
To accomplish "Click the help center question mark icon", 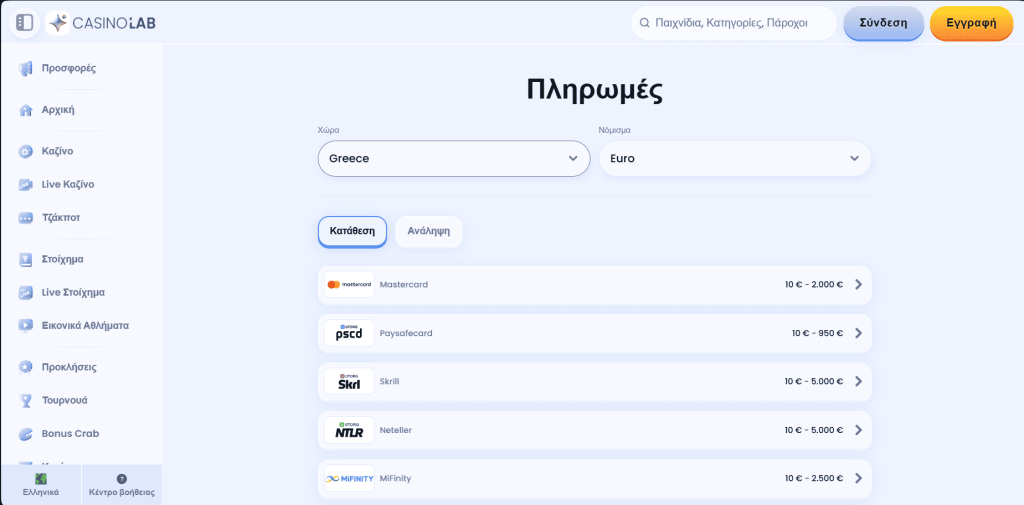I will click(121, 479).
